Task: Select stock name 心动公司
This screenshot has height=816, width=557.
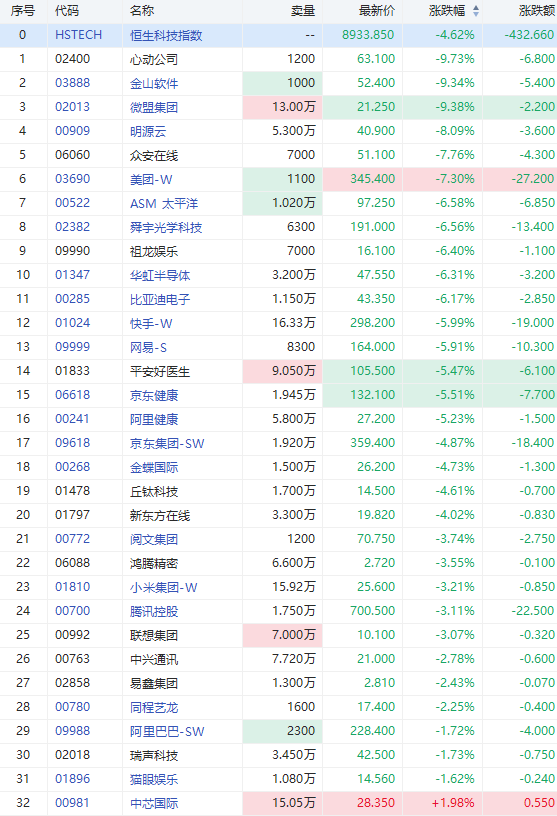Action: pyautogui.click(x=154, y=59)
